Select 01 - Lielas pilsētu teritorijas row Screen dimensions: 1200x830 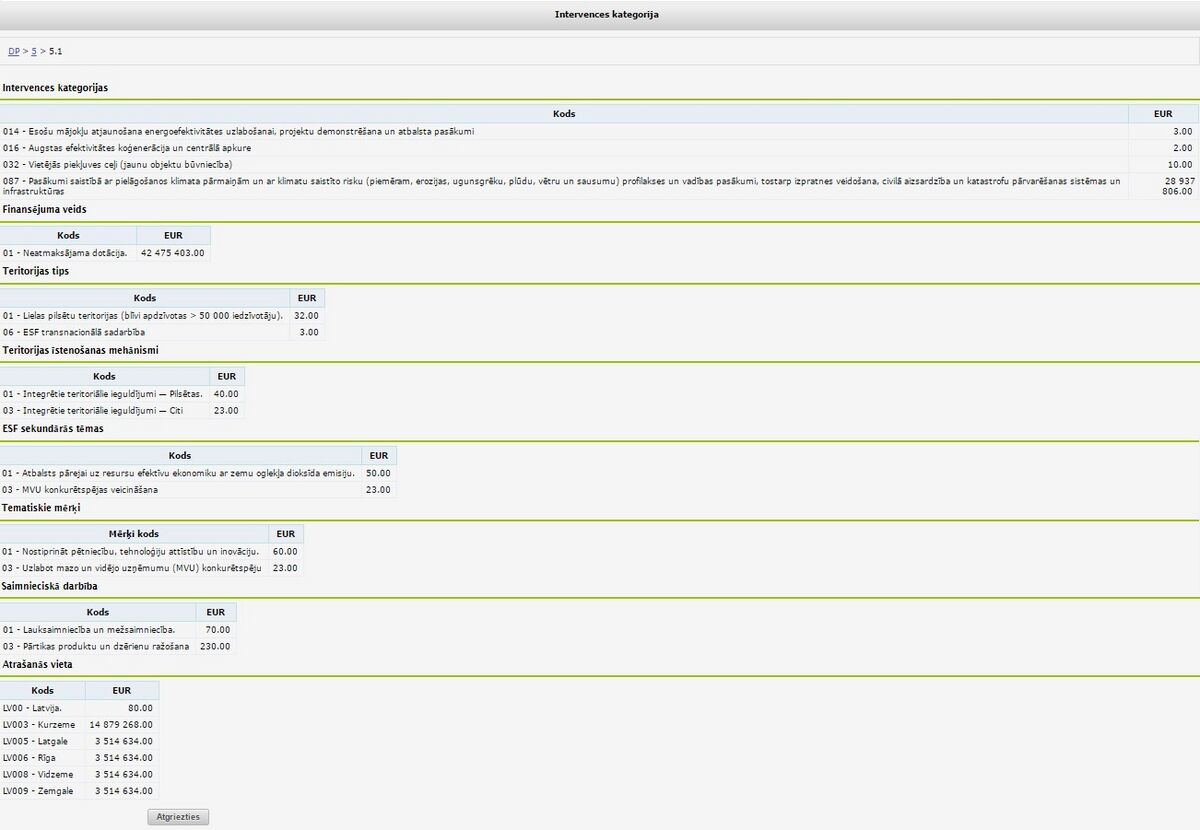tap(162, 315)
